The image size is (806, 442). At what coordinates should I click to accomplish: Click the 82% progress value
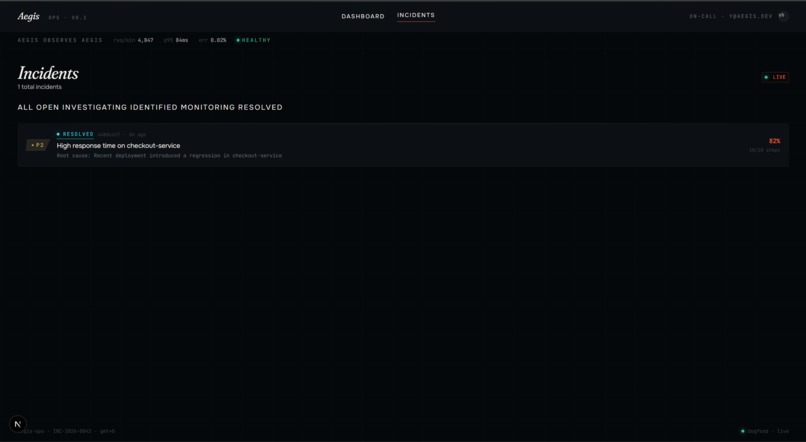(775, 141)
